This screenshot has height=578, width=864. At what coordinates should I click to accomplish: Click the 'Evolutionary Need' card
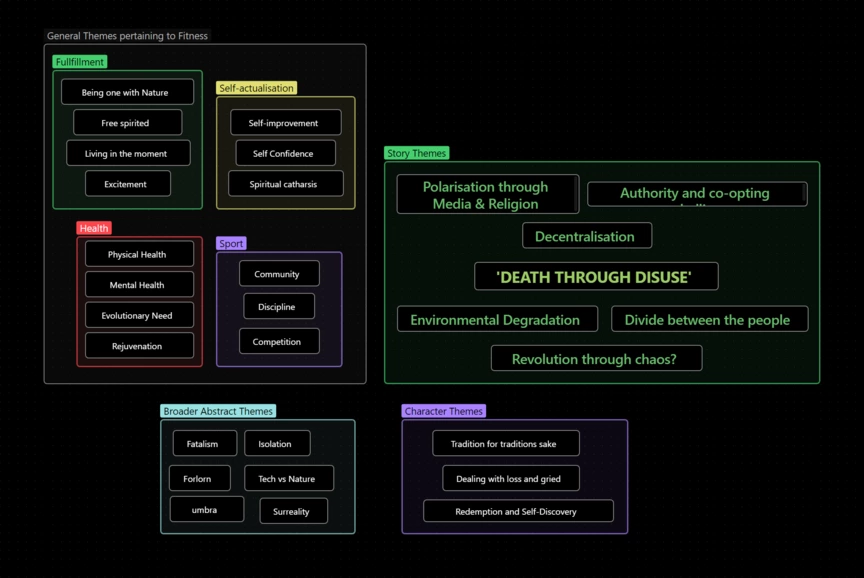pyautogui.click(x=139, y=315)
